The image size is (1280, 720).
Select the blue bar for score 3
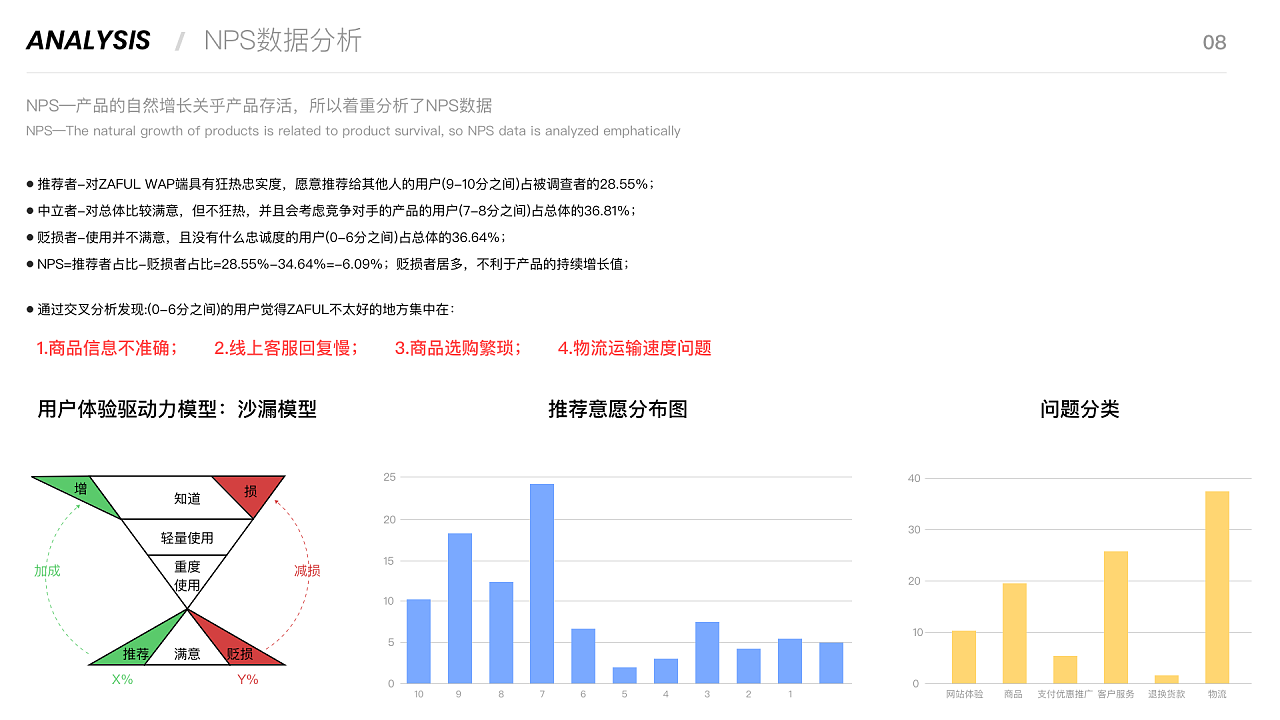(x=707, y=653)
